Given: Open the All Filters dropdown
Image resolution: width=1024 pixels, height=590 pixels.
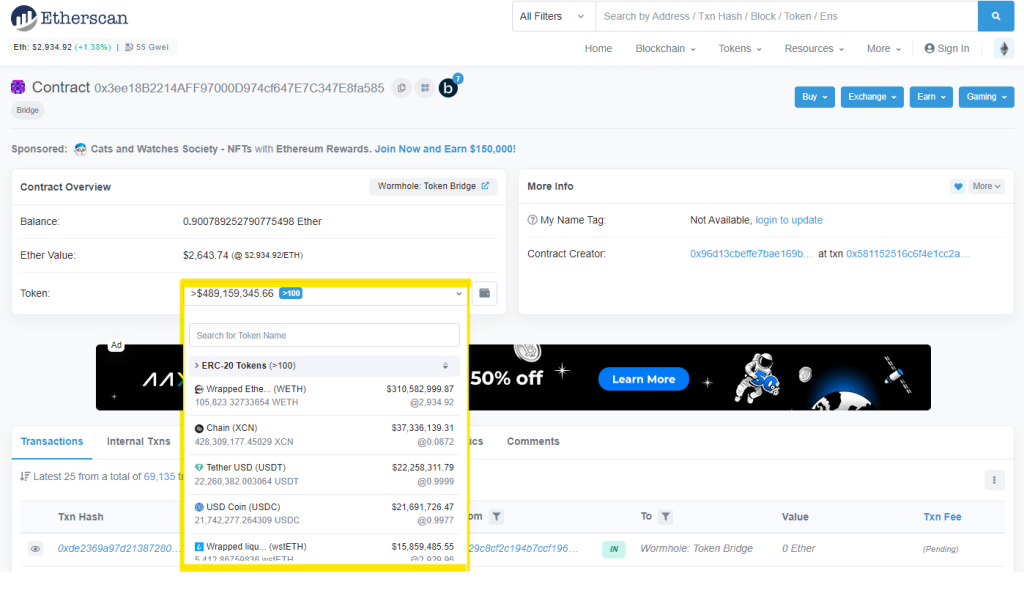Looking at the screenshot, I should [553, 16].
